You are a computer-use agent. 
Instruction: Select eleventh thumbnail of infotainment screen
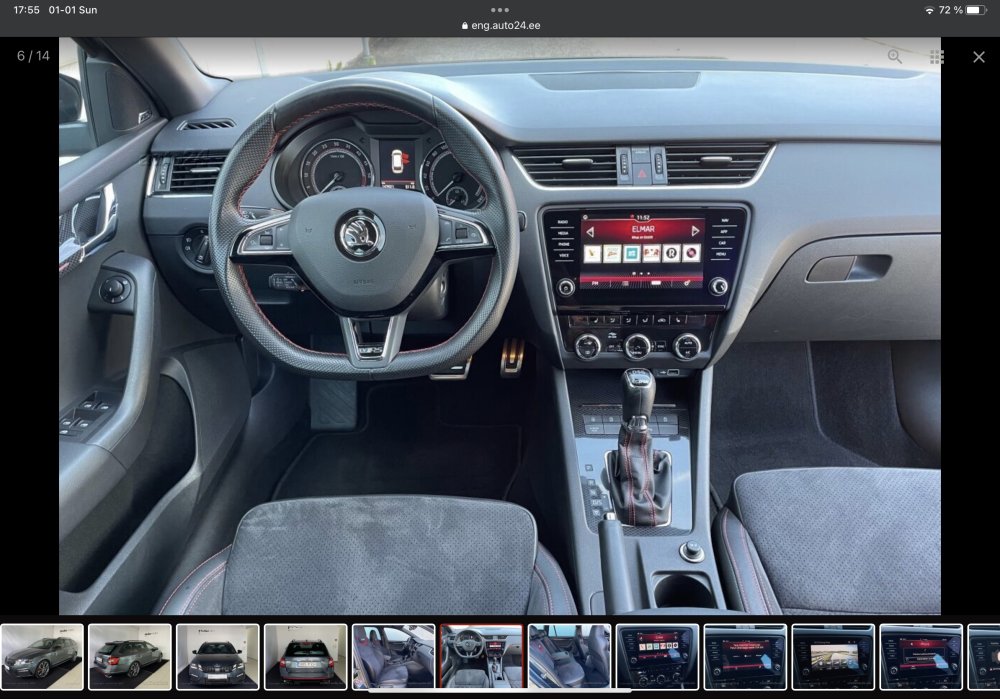(922, 657)
